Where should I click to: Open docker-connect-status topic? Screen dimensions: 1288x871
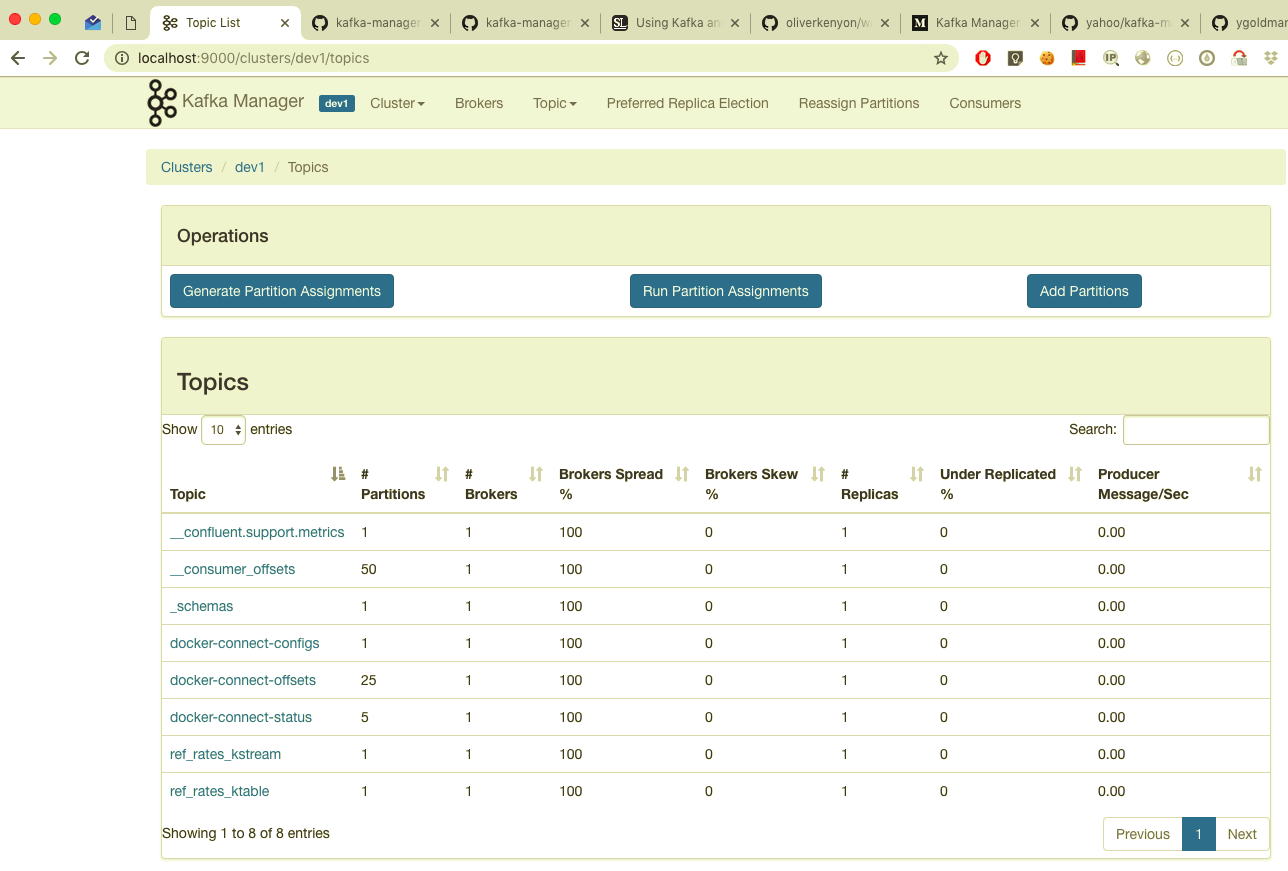[241, 717]
